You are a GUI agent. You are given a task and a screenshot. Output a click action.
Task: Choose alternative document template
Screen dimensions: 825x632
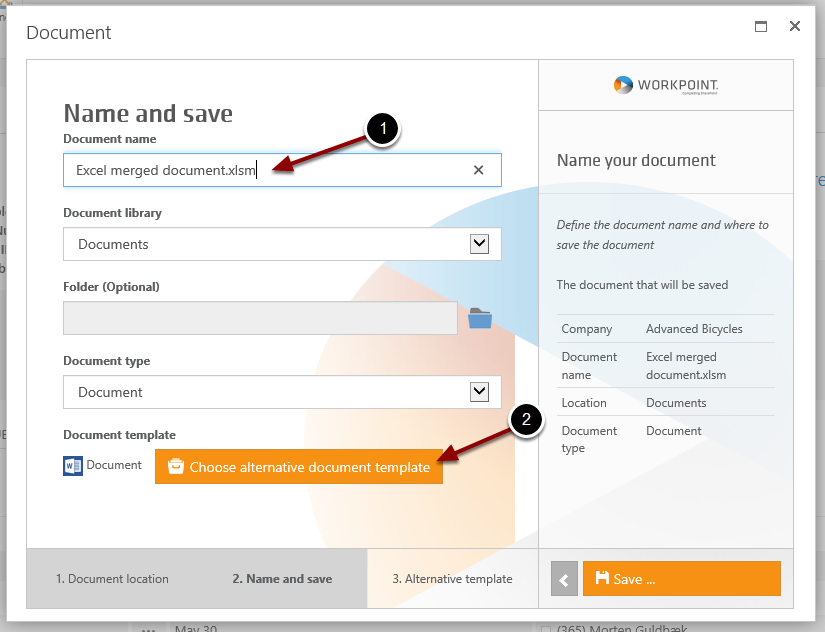(299, 467)
